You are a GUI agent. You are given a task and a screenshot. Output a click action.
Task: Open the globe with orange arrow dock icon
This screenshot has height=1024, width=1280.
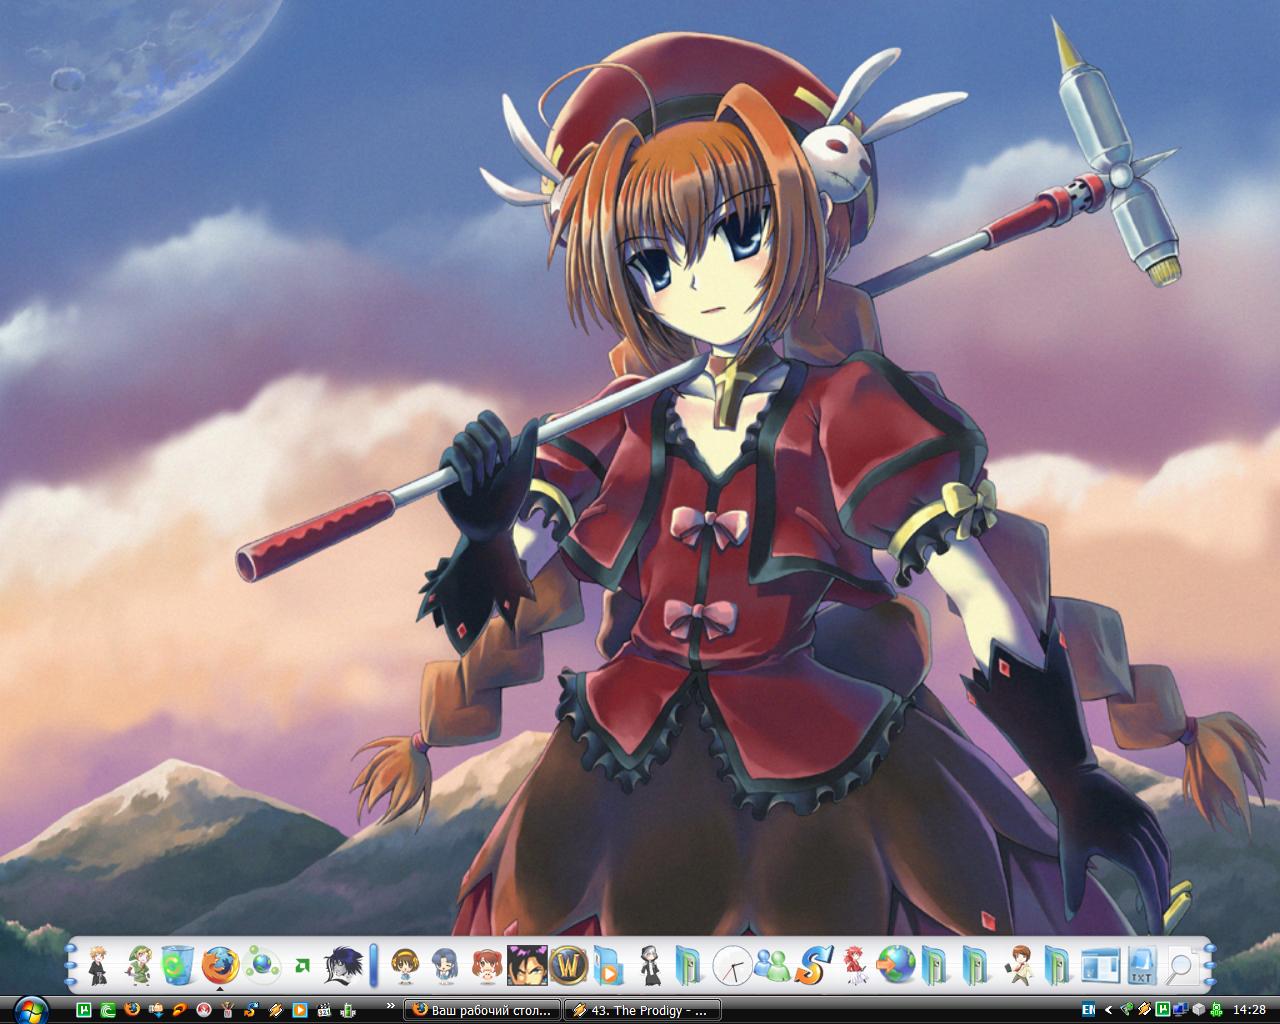pyautogui.click(x=896, y=965)
